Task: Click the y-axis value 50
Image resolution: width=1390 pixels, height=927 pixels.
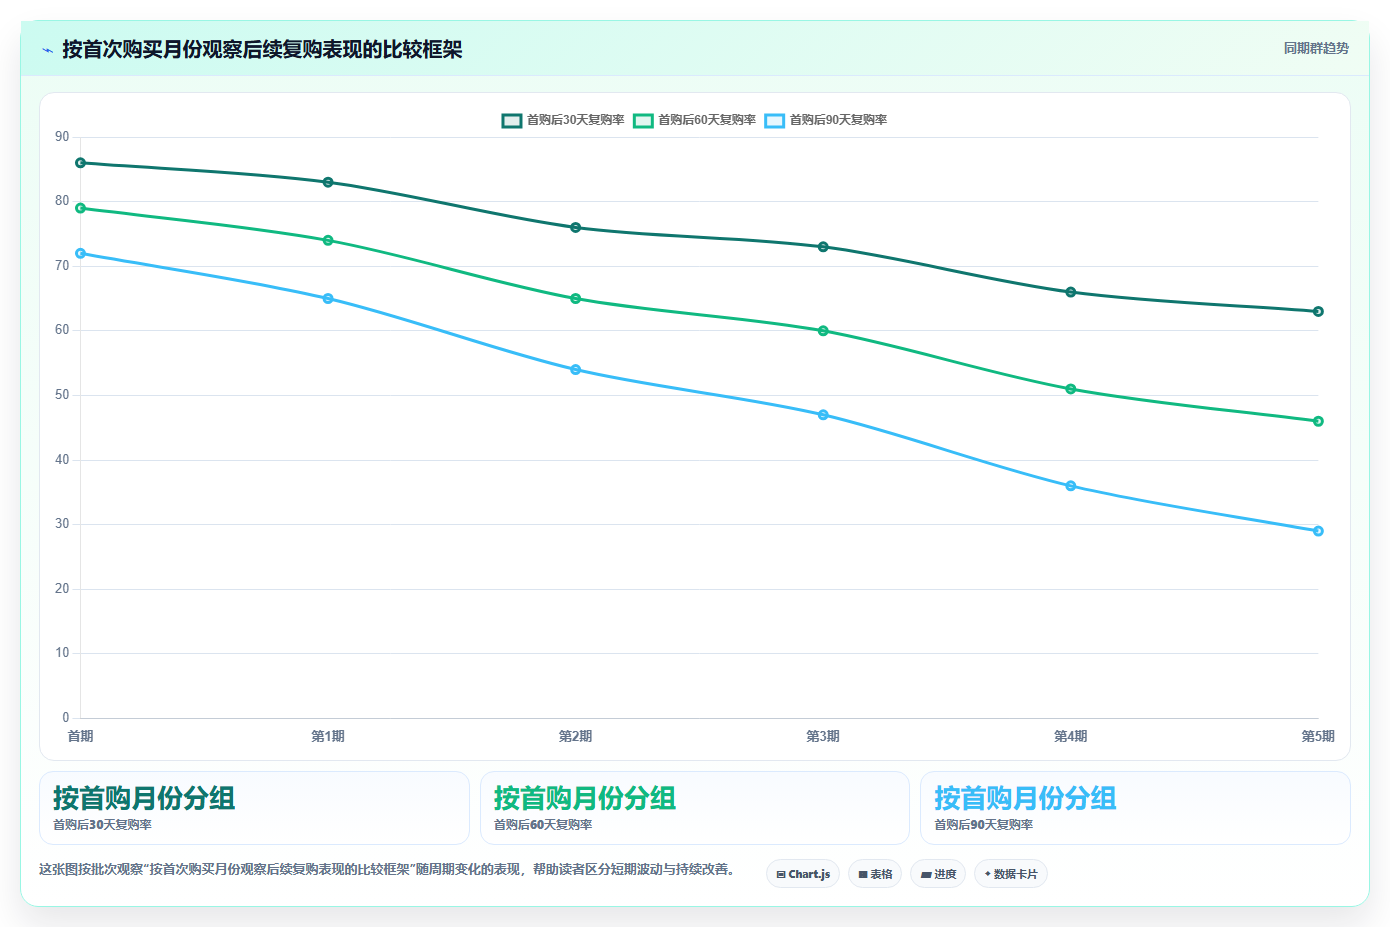Action: point(62,395)
